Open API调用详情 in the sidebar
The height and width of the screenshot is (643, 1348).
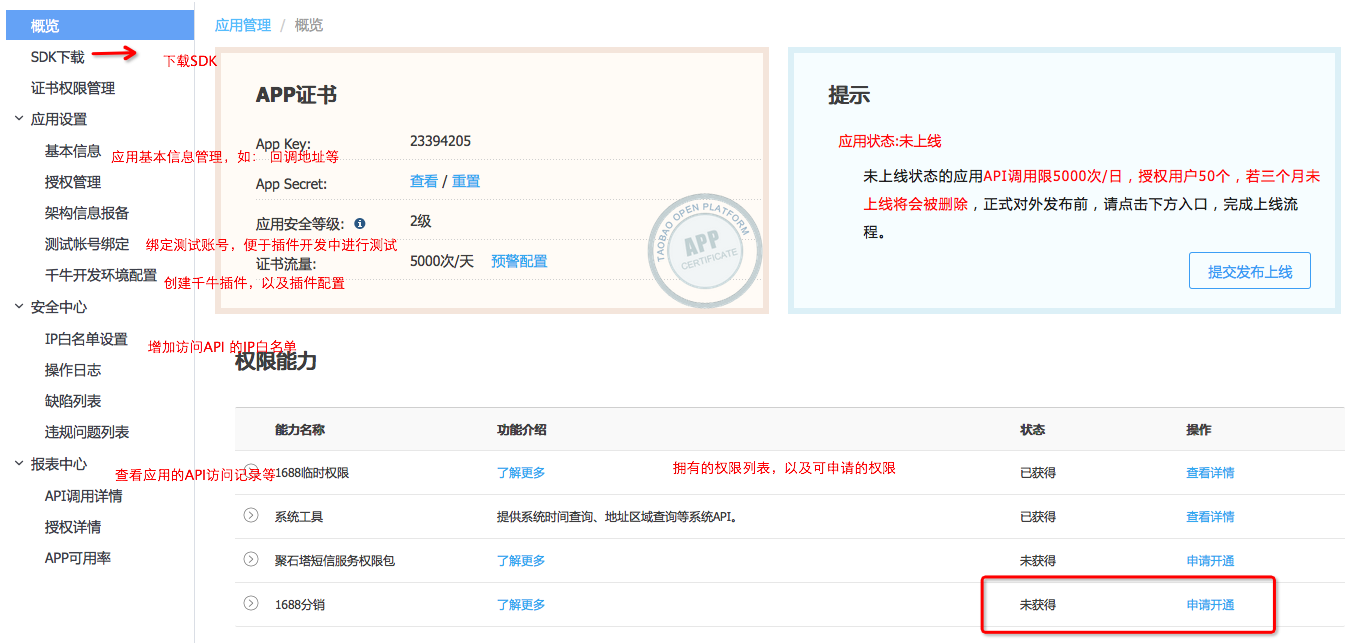pyautogui.click(x=84, y=496)
